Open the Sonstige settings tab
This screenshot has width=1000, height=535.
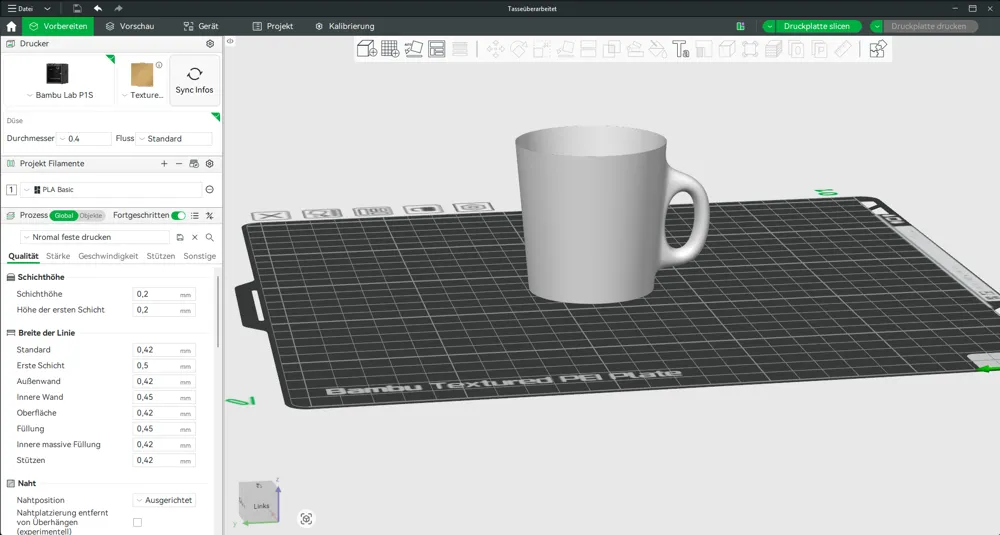click(x=200, y=256)
